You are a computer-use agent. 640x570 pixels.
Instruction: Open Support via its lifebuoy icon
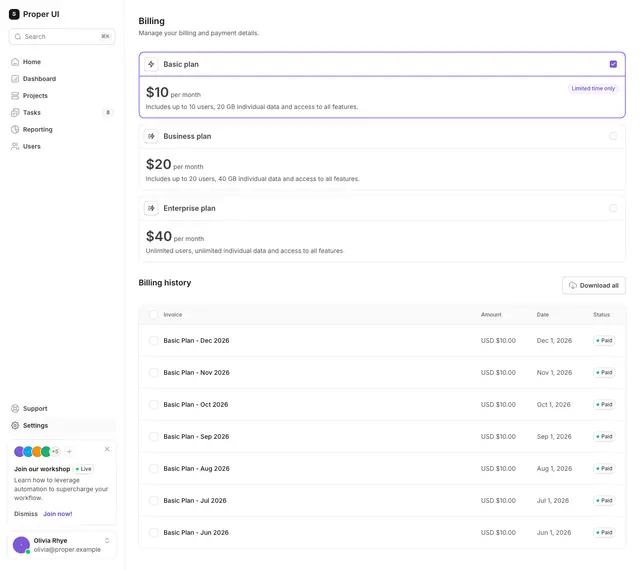click(15, 408)
